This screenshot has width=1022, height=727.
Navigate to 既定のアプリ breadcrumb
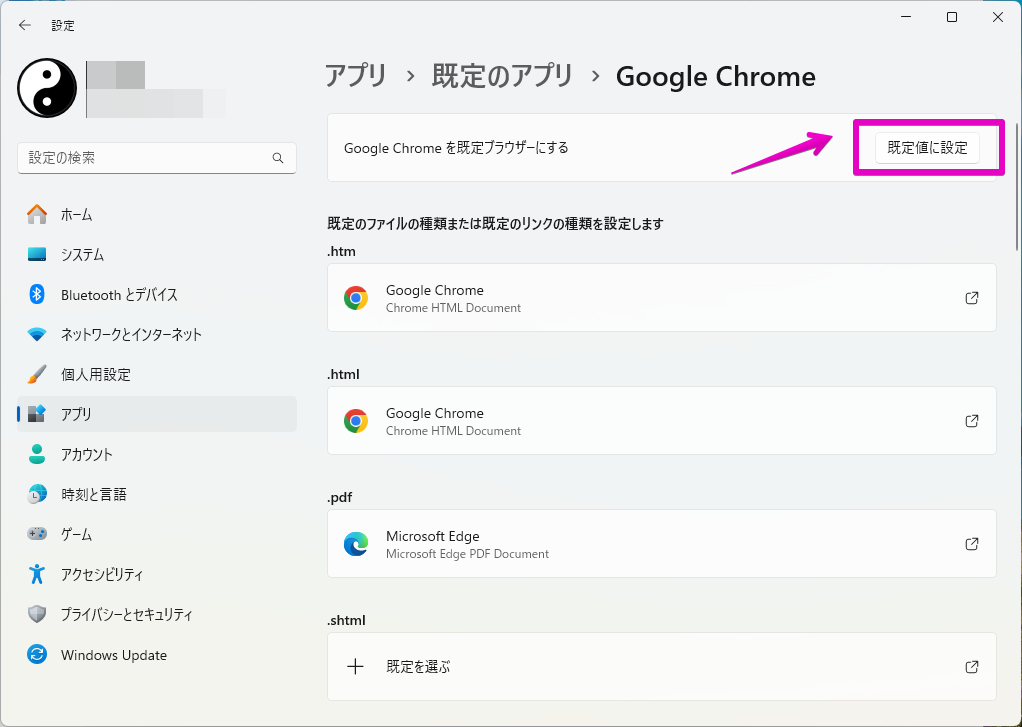(503, 76)
